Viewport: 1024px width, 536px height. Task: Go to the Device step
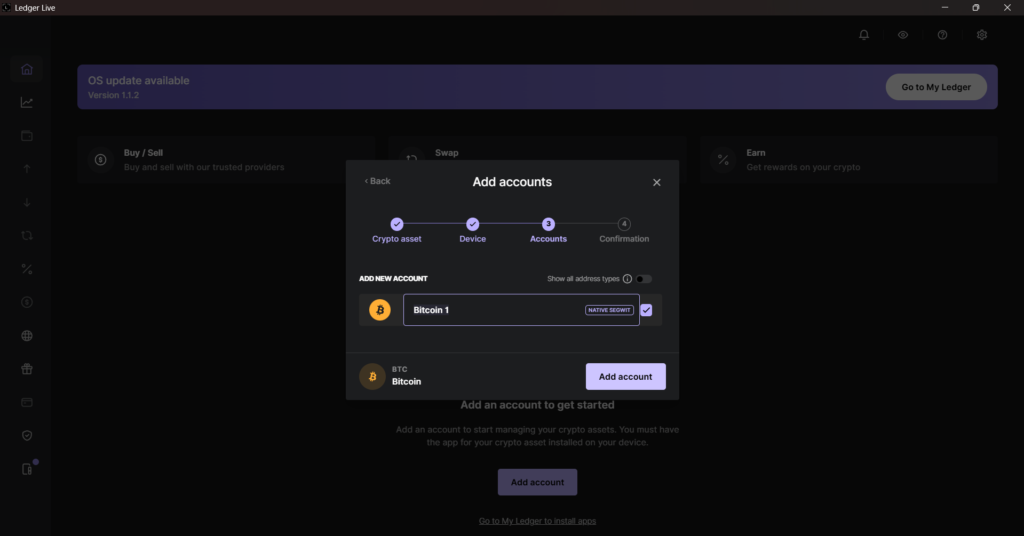(x=472, y=224)
